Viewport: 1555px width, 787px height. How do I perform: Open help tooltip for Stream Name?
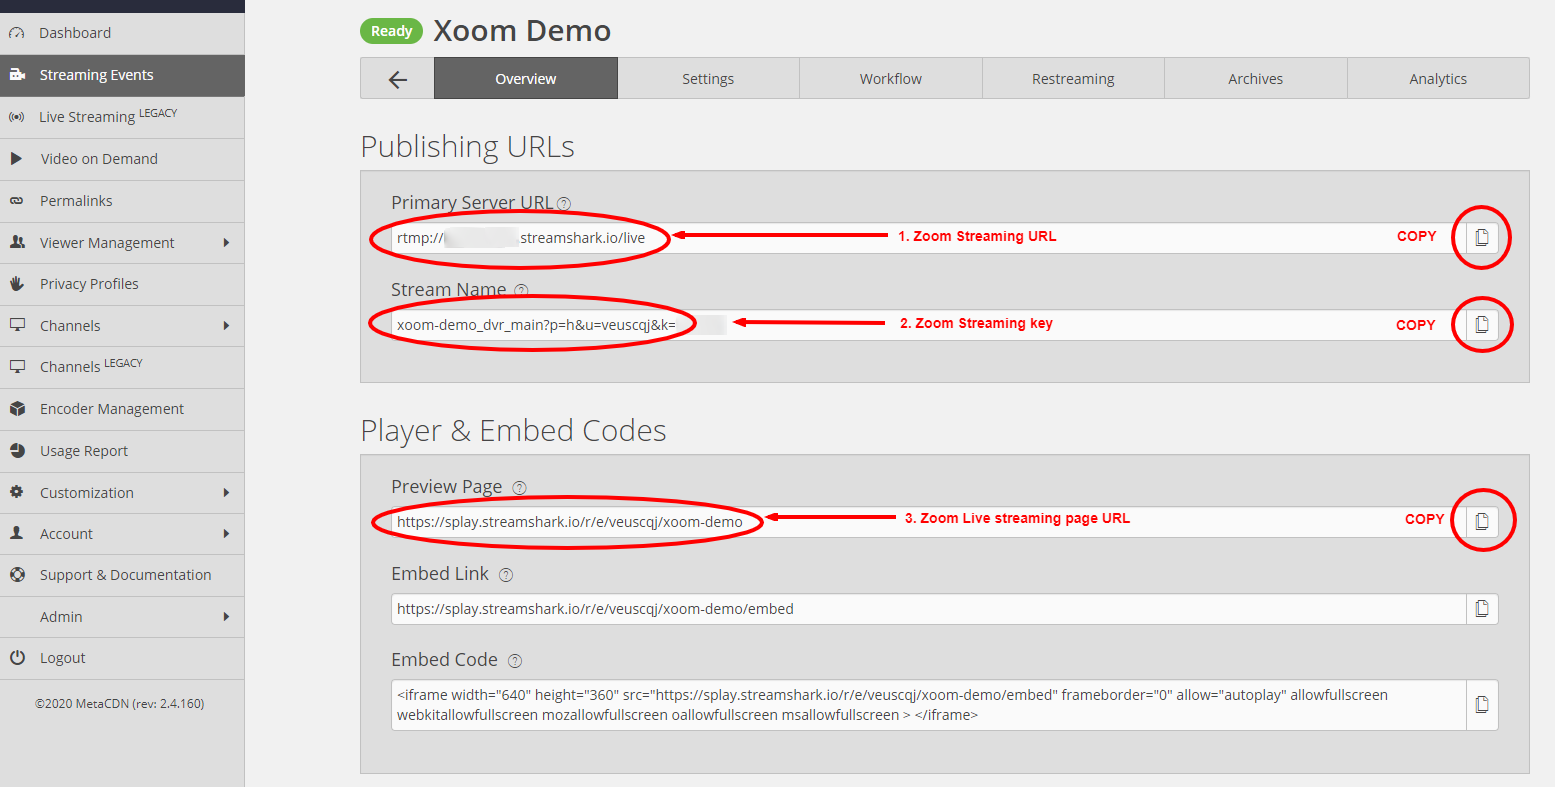tap(521, 290)
